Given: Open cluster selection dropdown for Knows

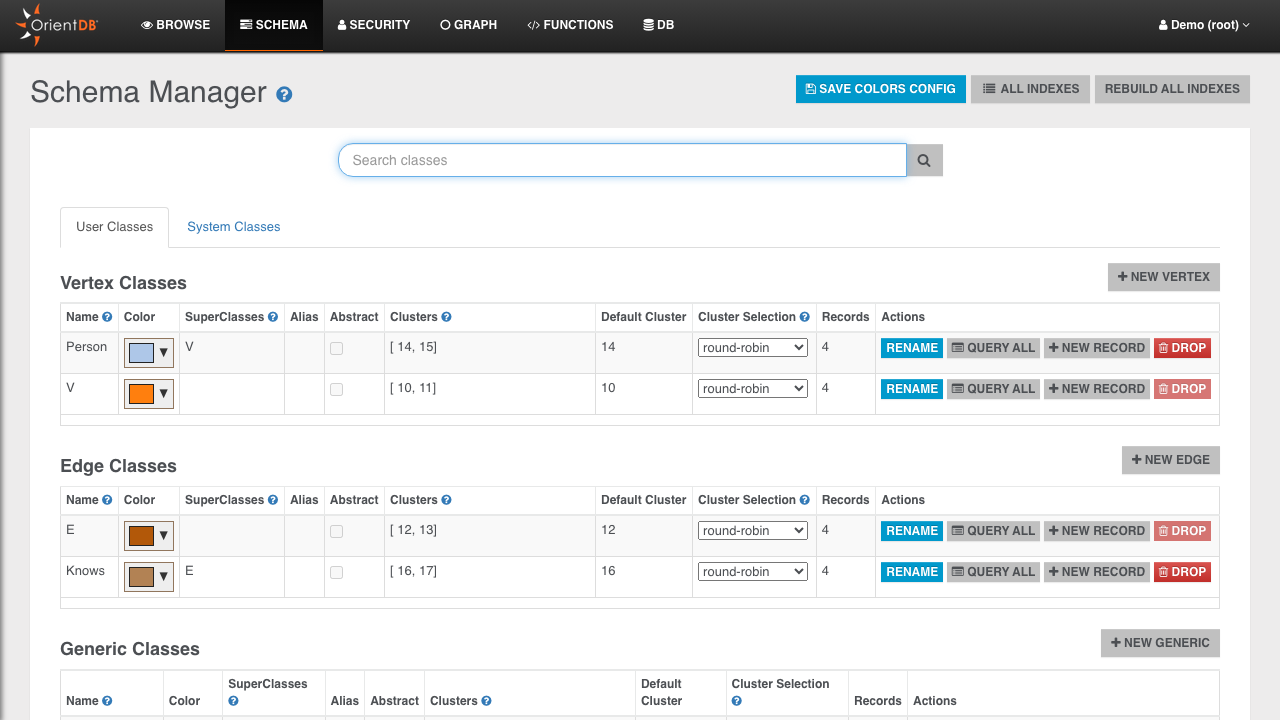Looking at the screenshot, I should click(x=753, y=572).
